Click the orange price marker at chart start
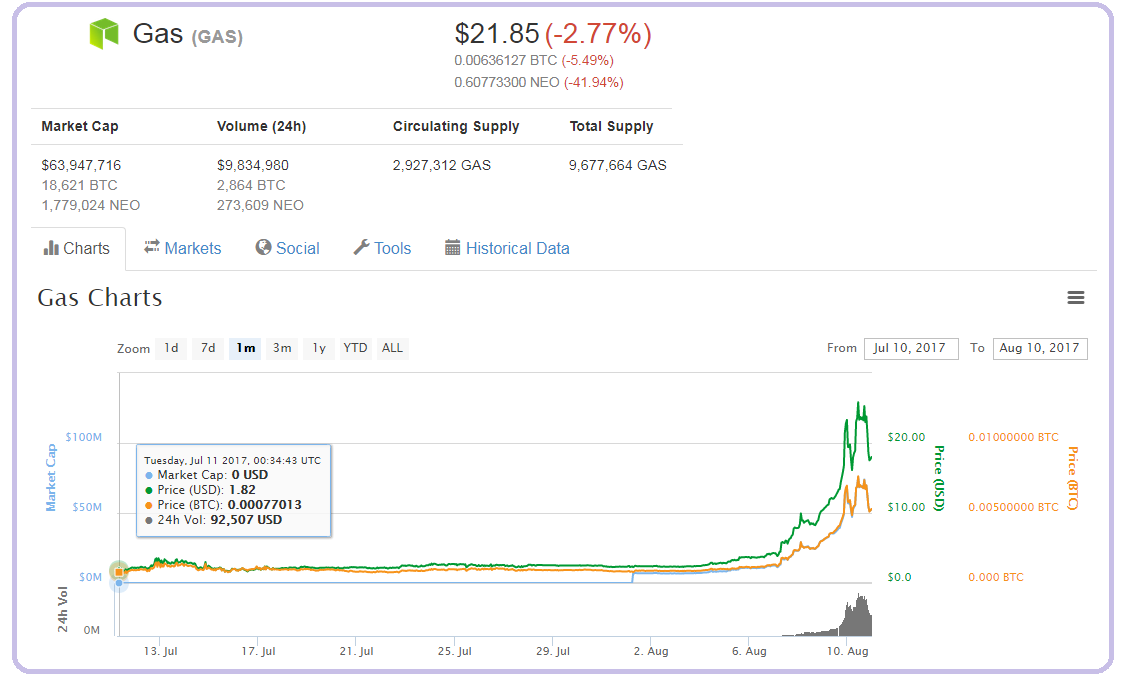Screen dimensions: 1125x687 [x=119, y=572]
